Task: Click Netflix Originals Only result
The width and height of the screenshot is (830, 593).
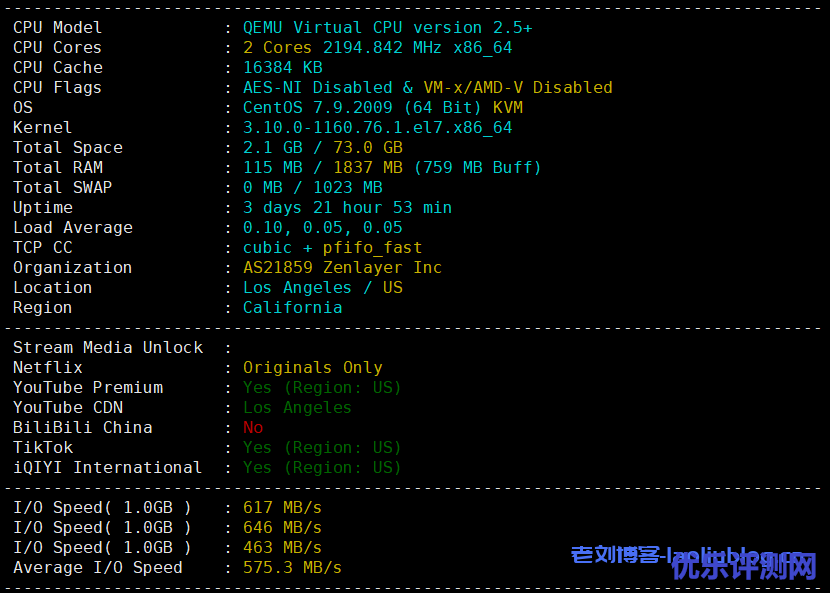Action: 312,368
